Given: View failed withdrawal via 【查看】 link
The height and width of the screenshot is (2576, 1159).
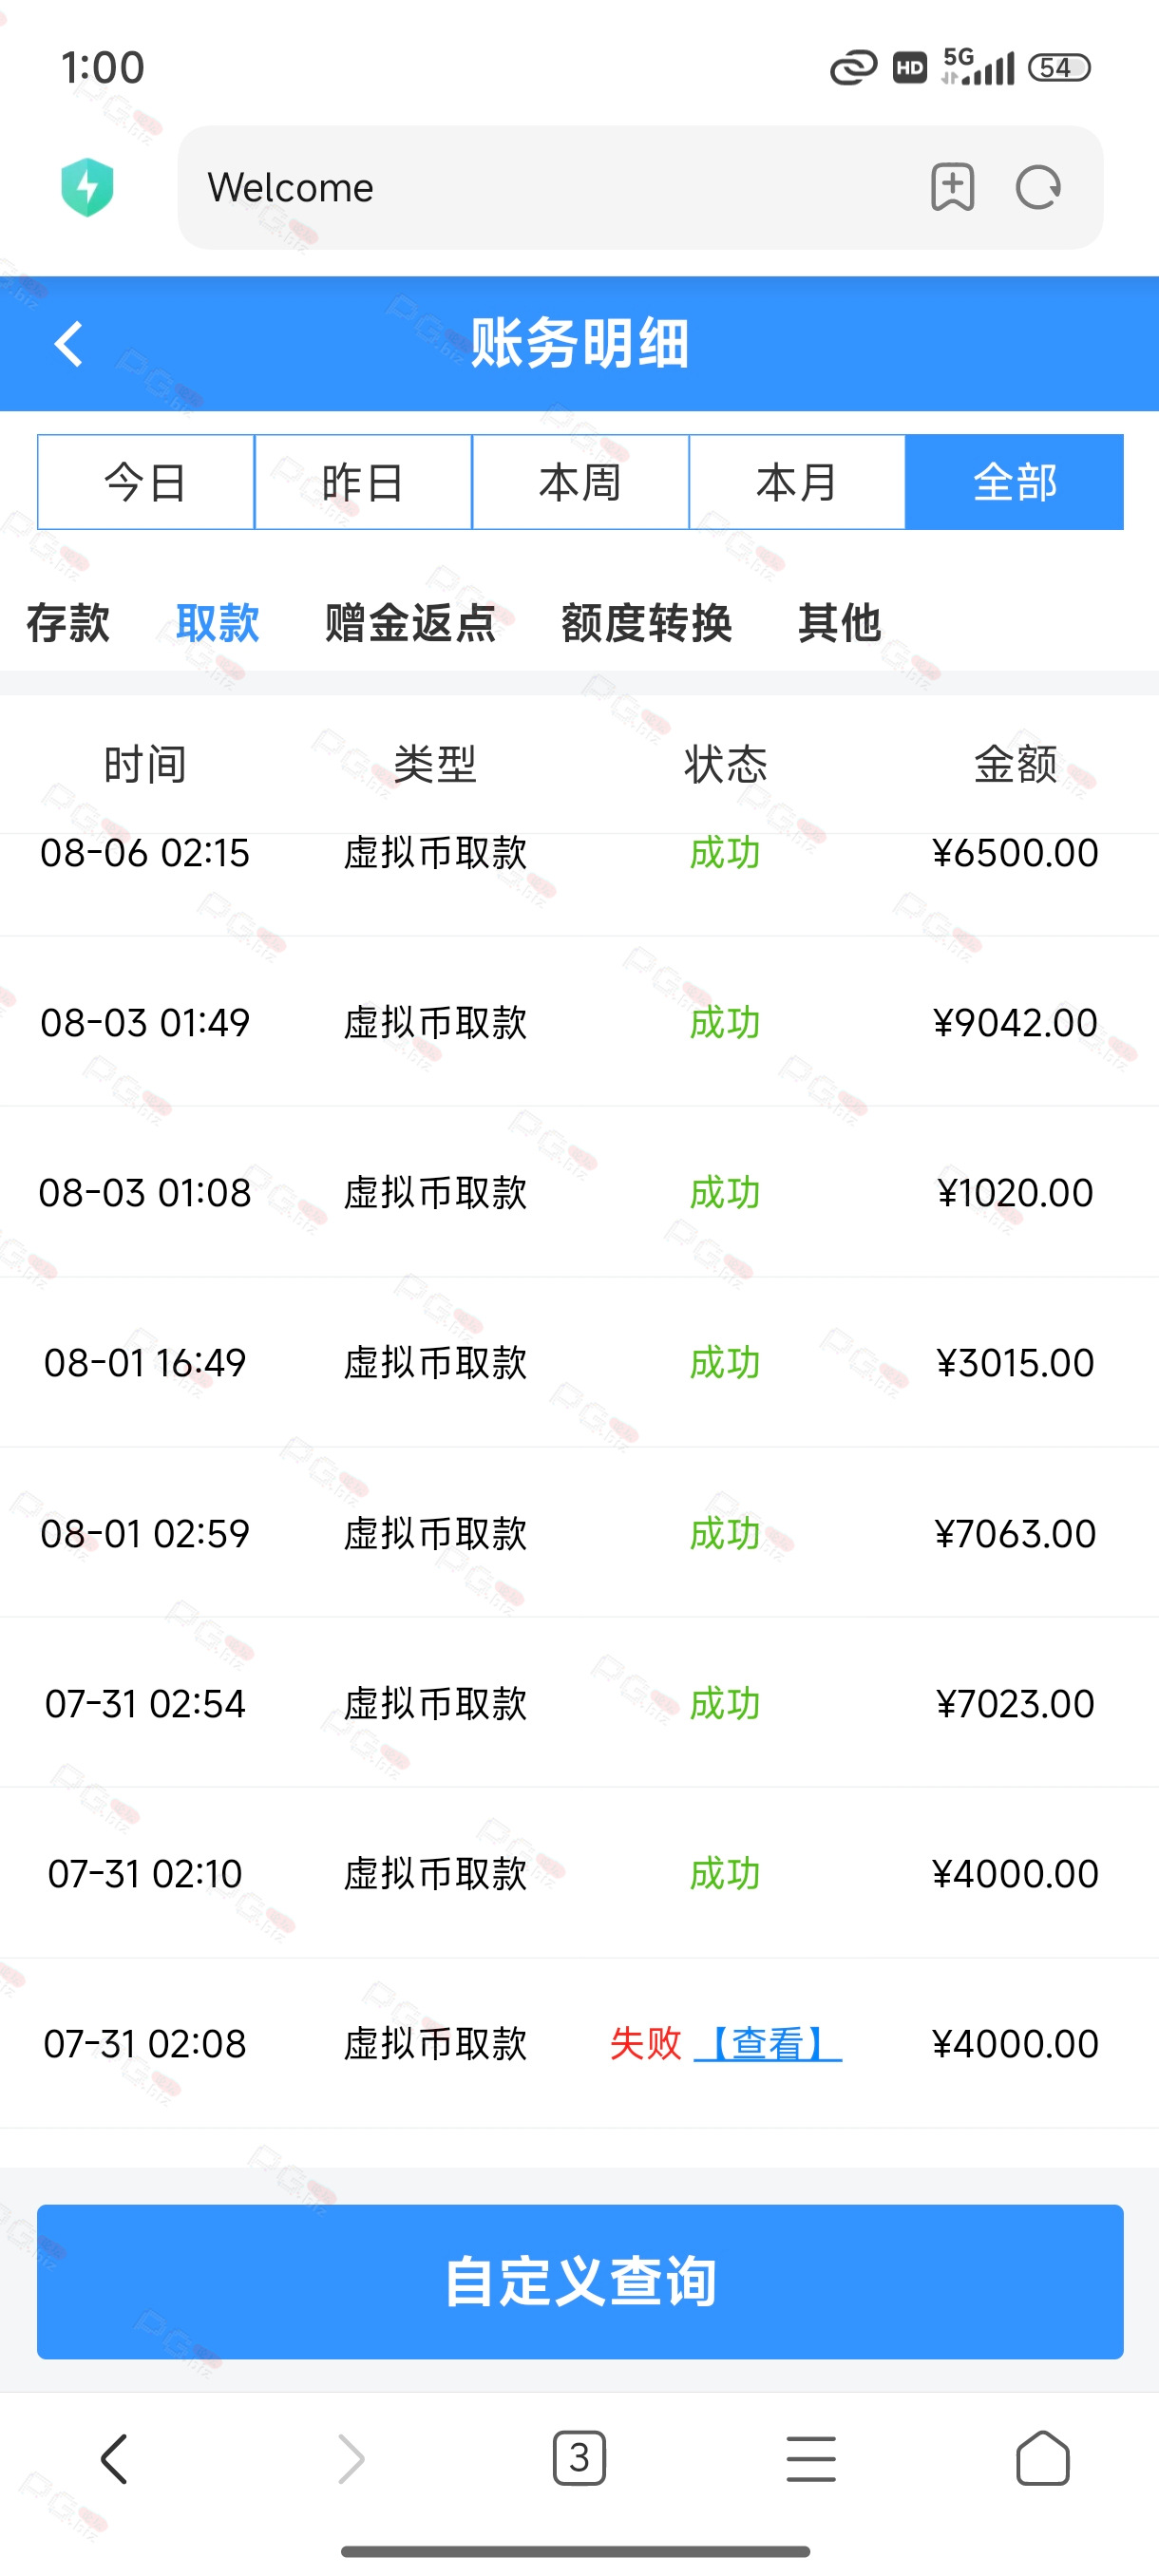Looking at the screenshot, I should point(768,2043).
